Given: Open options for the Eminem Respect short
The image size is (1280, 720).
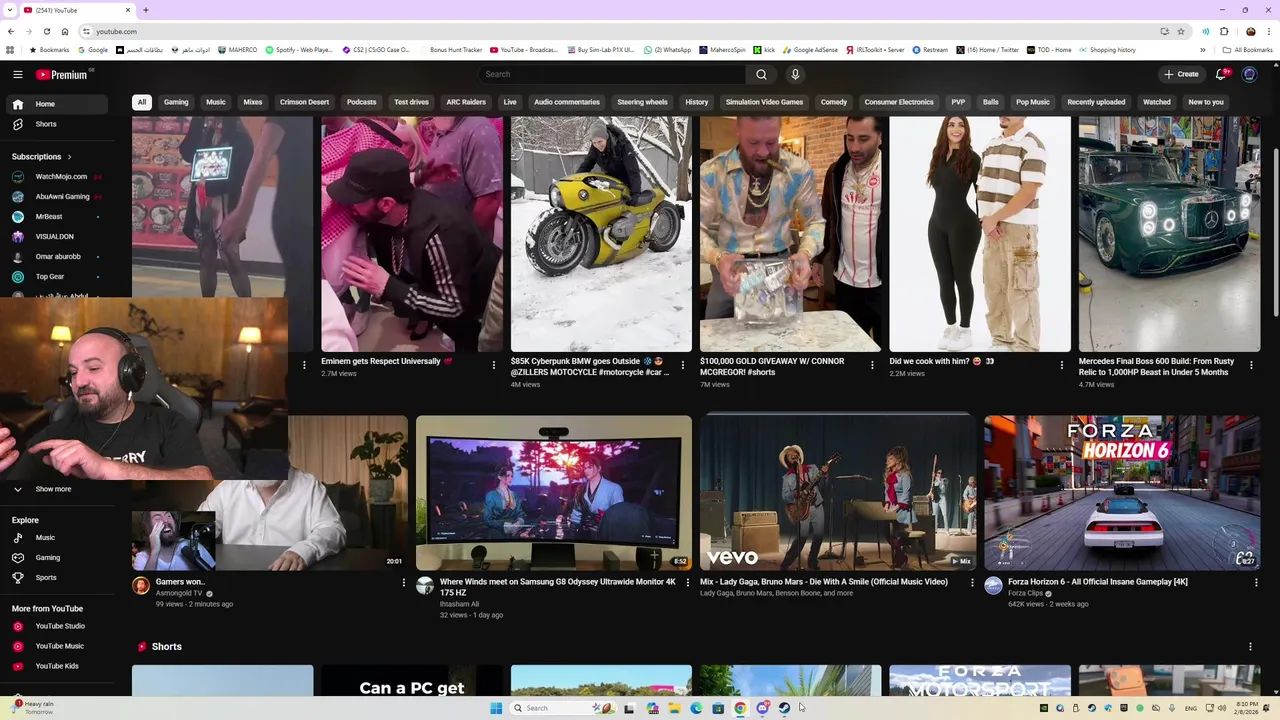Looking at the screenshot, I should pos(493,365).
